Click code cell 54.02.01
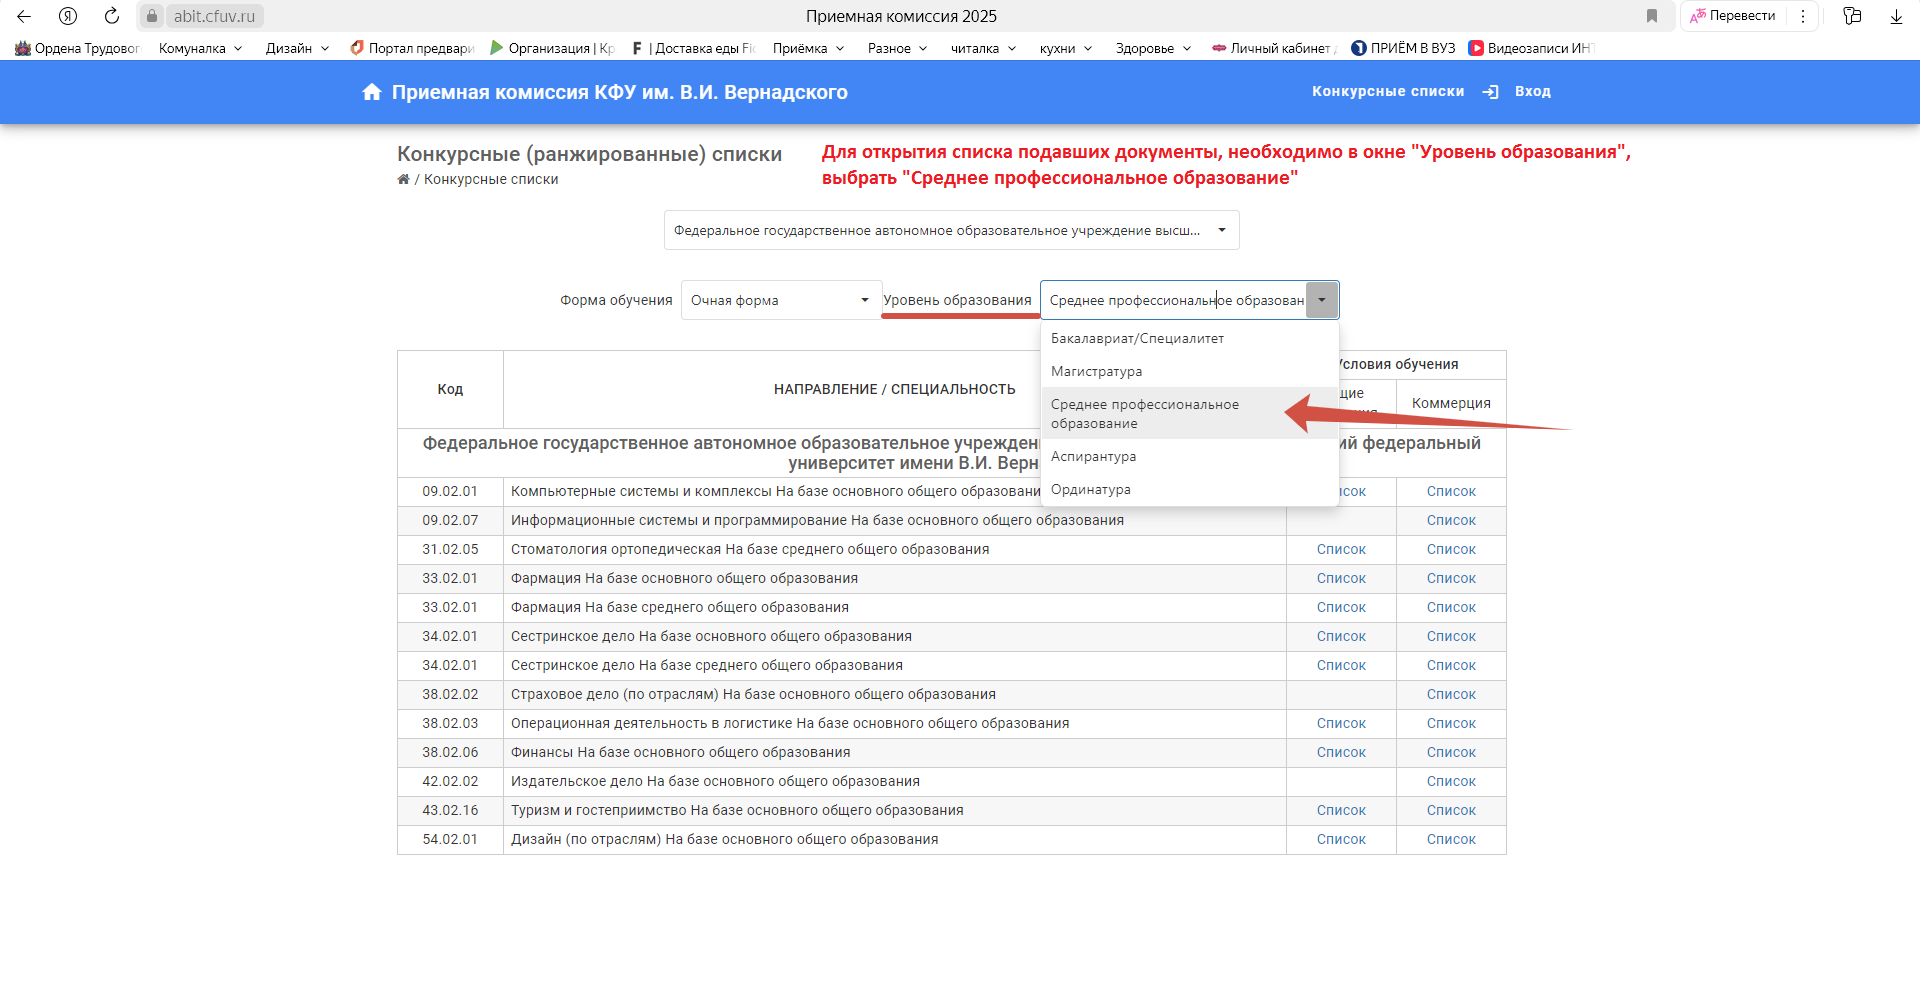The height and width of the screenshot is (998, 1920). pyautogui.click(x=450, y=839)
